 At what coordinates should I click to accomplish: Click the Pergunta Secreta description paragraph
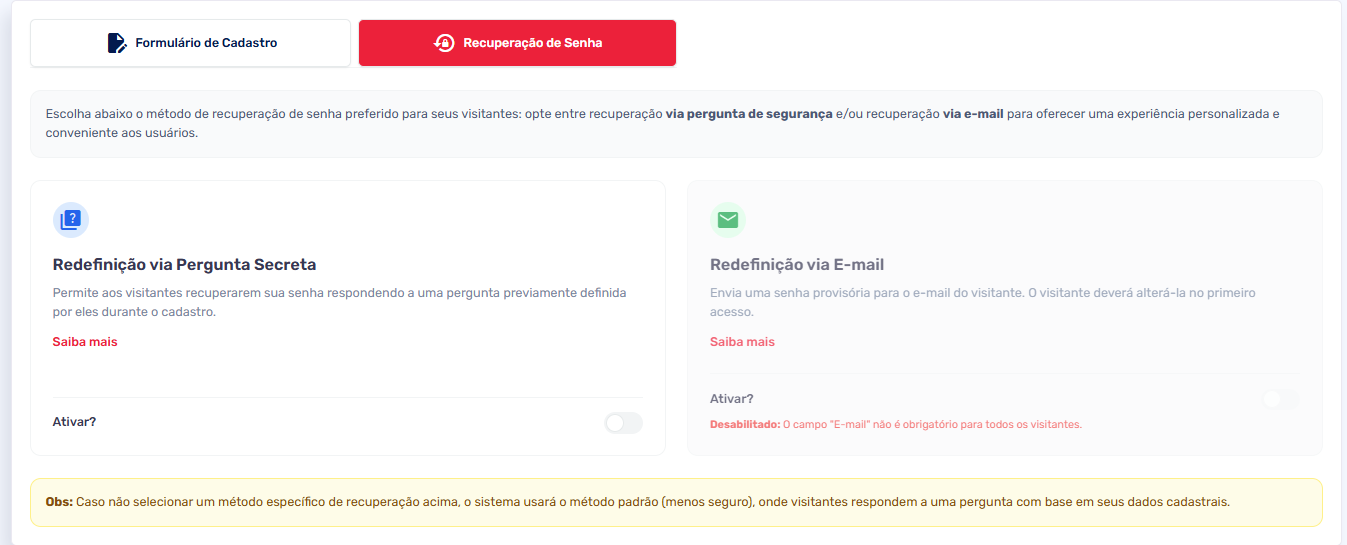[x=339, y=302]
